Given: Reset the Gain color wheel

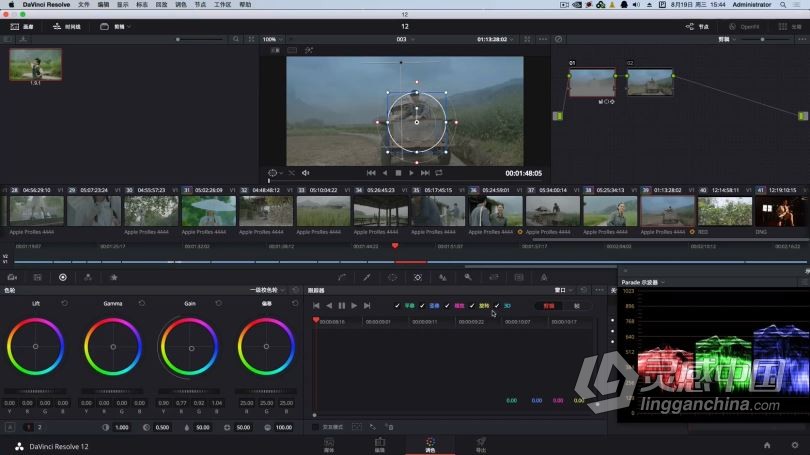Looking at the screenshot, I should [x=219, y=303].
